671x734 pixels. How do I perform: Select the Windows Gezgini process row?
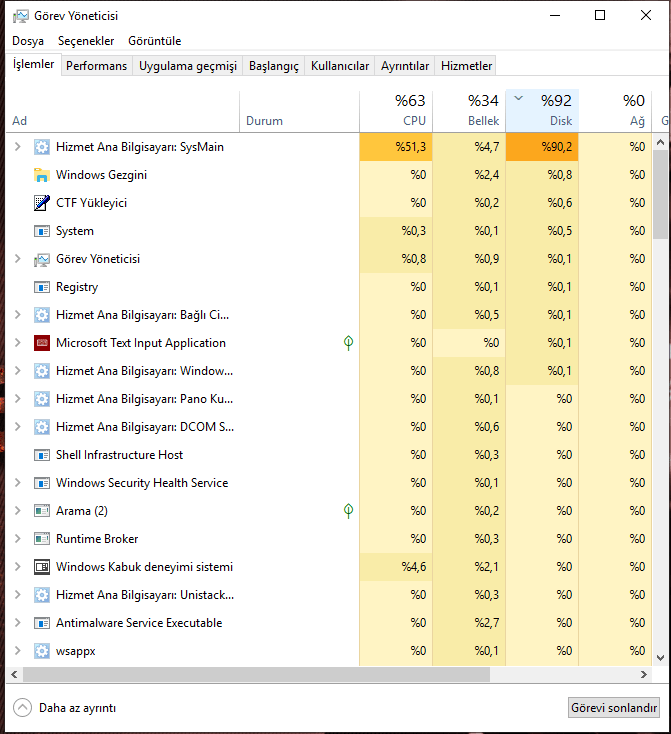pyautogui.click(x=329, y=175)
